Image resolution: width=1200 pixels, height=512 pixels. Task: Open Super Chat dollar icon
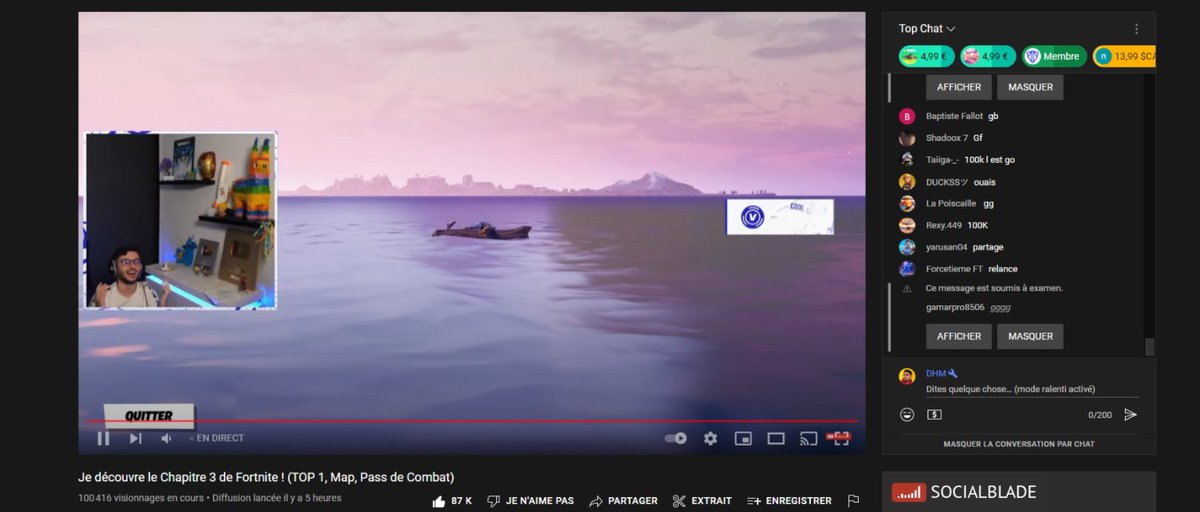934,414
